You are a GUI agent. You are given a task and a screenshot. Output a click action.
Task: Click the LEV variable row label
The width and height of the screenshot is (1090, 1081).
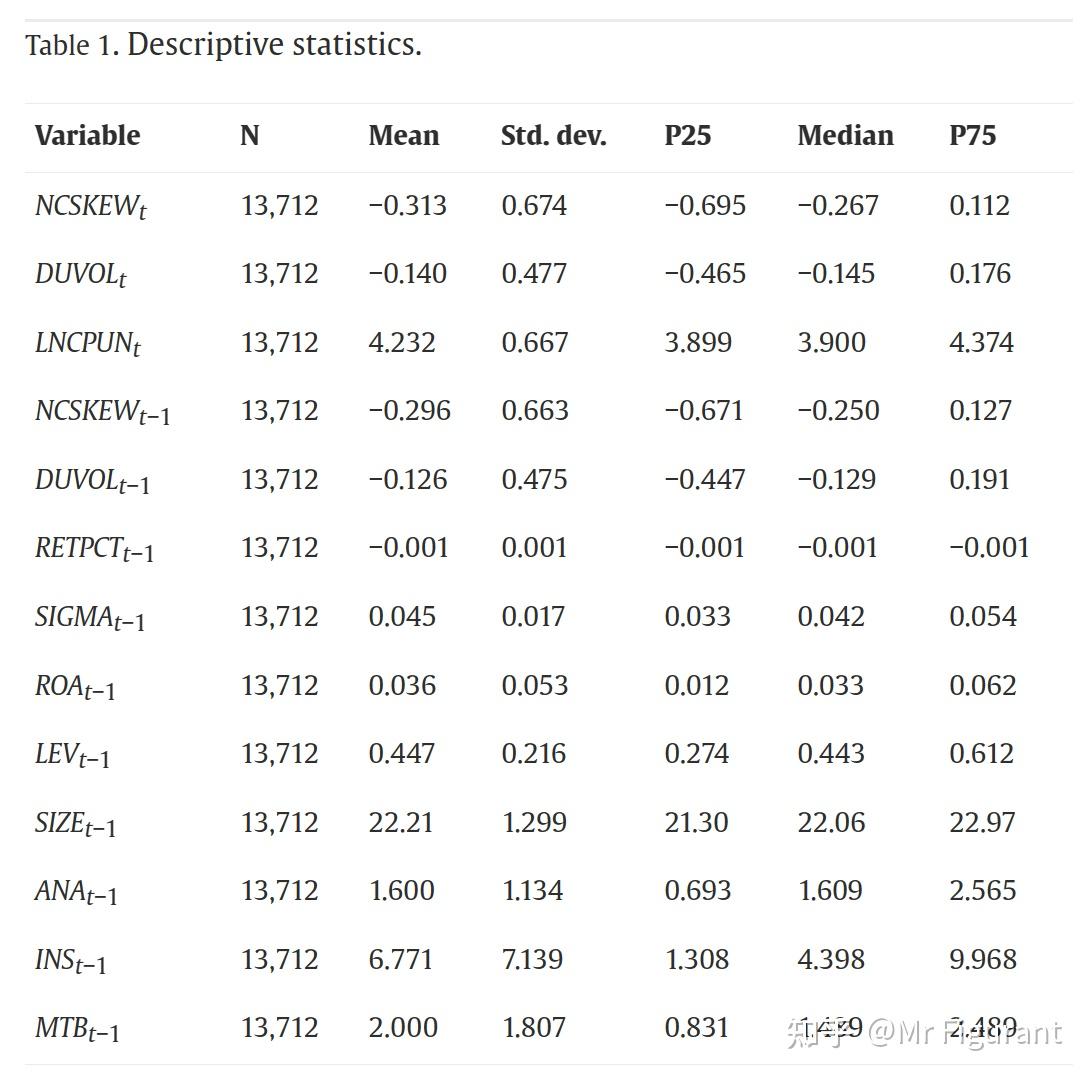coord(72,755)
